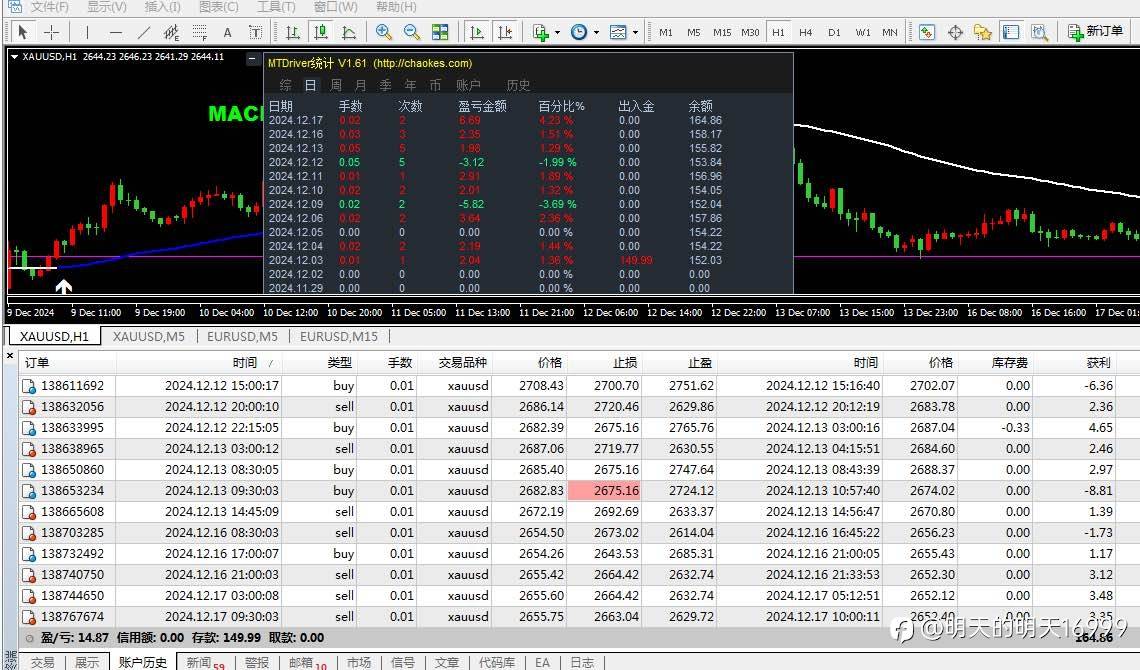Expand the XAUUSD,H1 chart title triangle
1140x670 pixels.
[14, 57]
